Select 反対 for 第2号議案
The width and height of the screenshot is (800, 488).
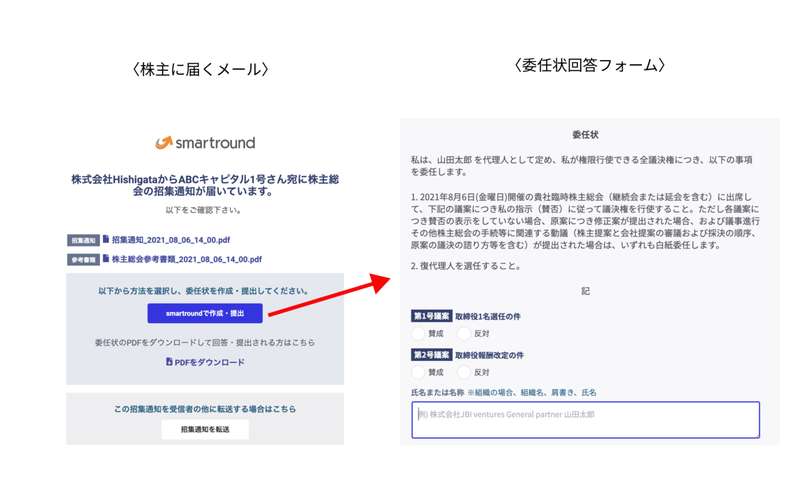(464, 372)
